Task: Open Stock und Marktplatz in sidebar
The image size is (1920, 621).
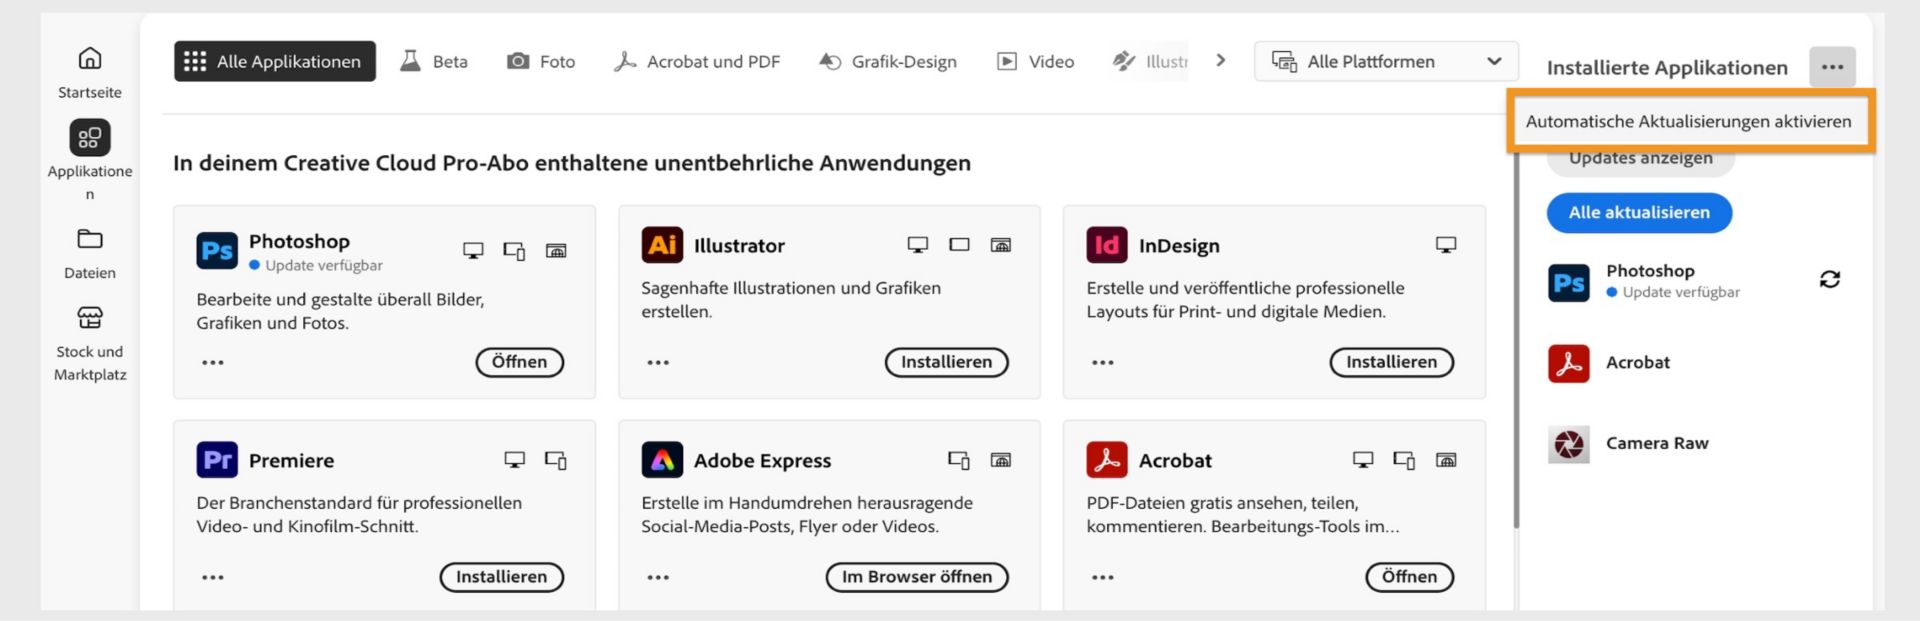Action: [x=90, y=344]
